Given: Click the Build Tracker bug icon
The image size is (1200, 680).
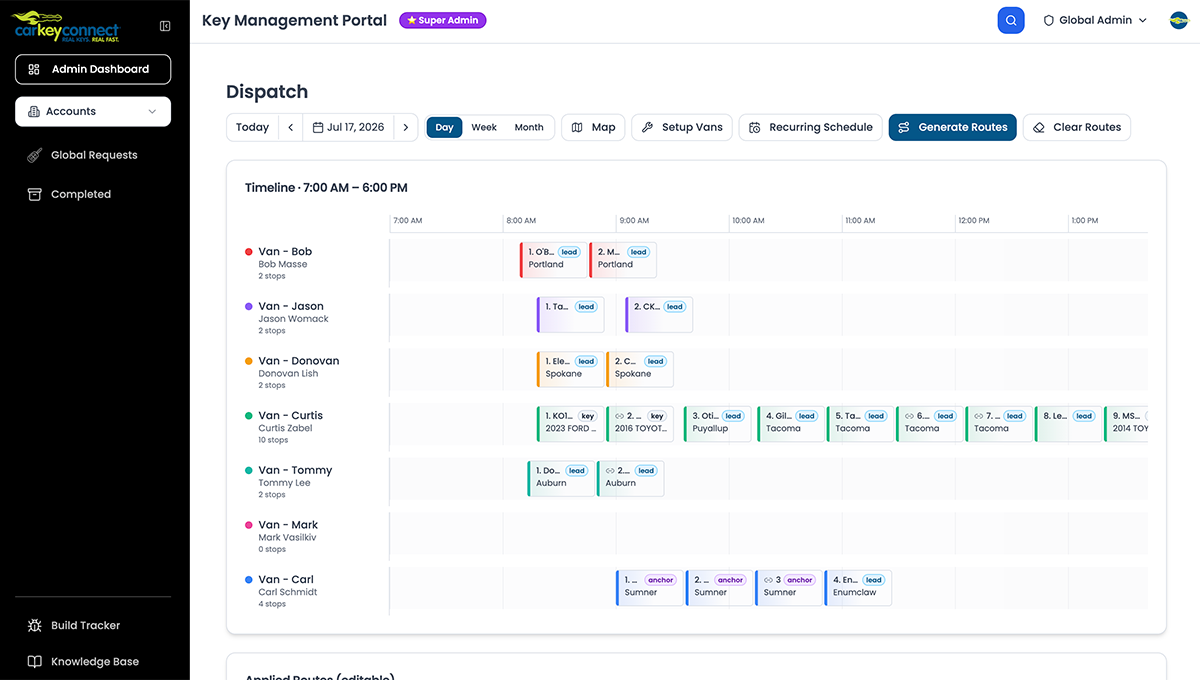Looking at the screenshot, I should tap(34, 625).
